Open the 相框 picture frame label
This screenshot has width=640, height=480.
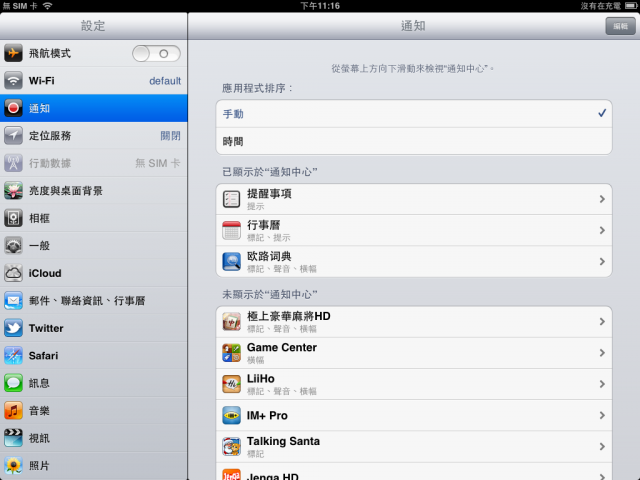click(x=39, y=218)
